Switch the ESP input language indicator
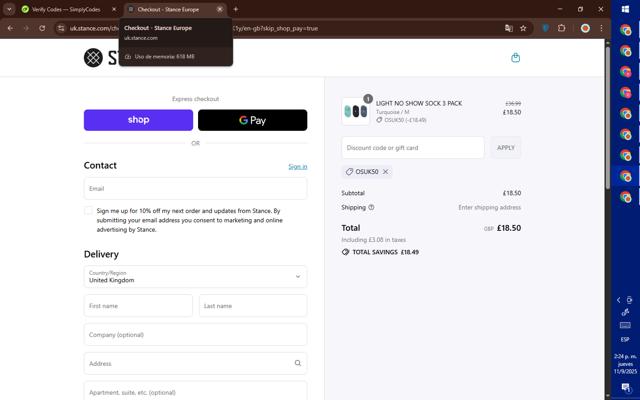The image size is (640, 400). 625,340
